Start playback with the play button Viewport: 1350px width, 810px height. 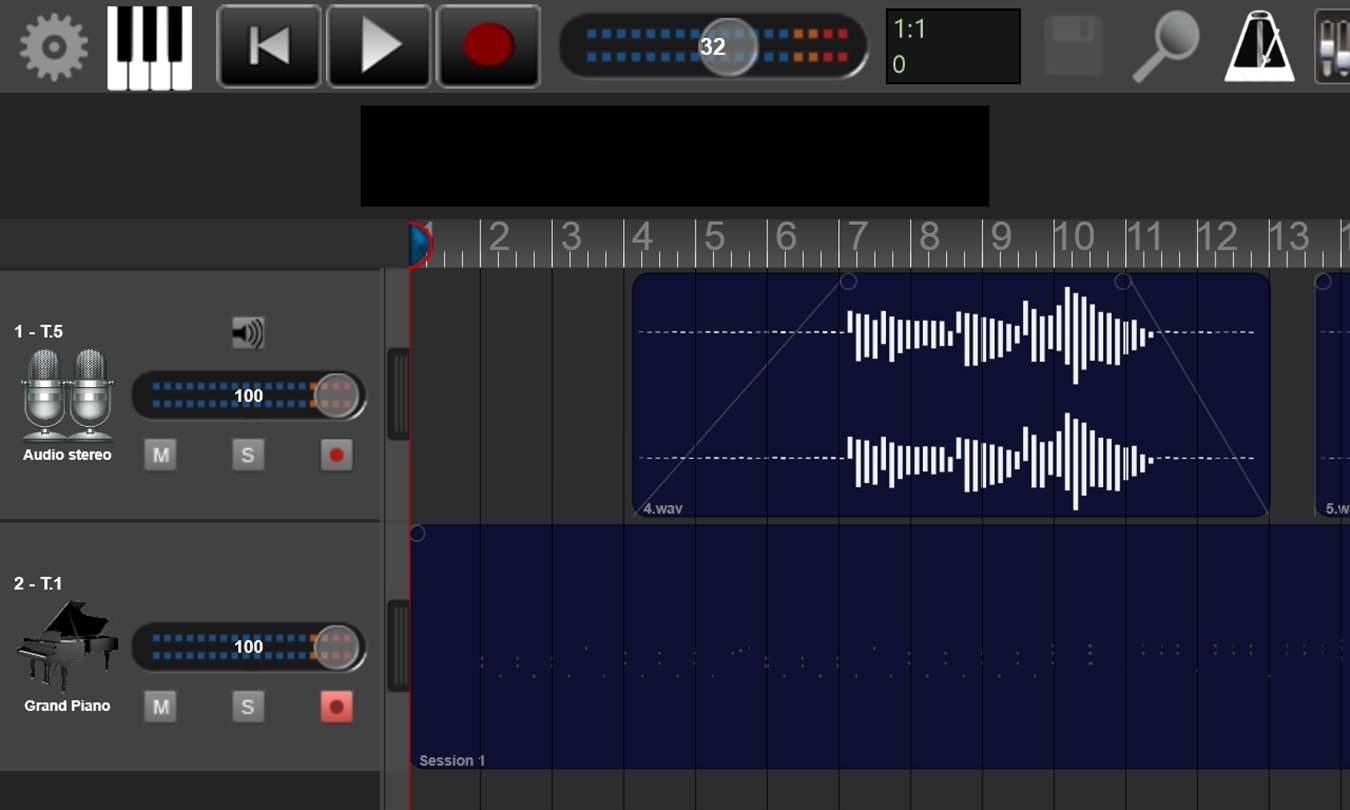(x=379, y=46)
